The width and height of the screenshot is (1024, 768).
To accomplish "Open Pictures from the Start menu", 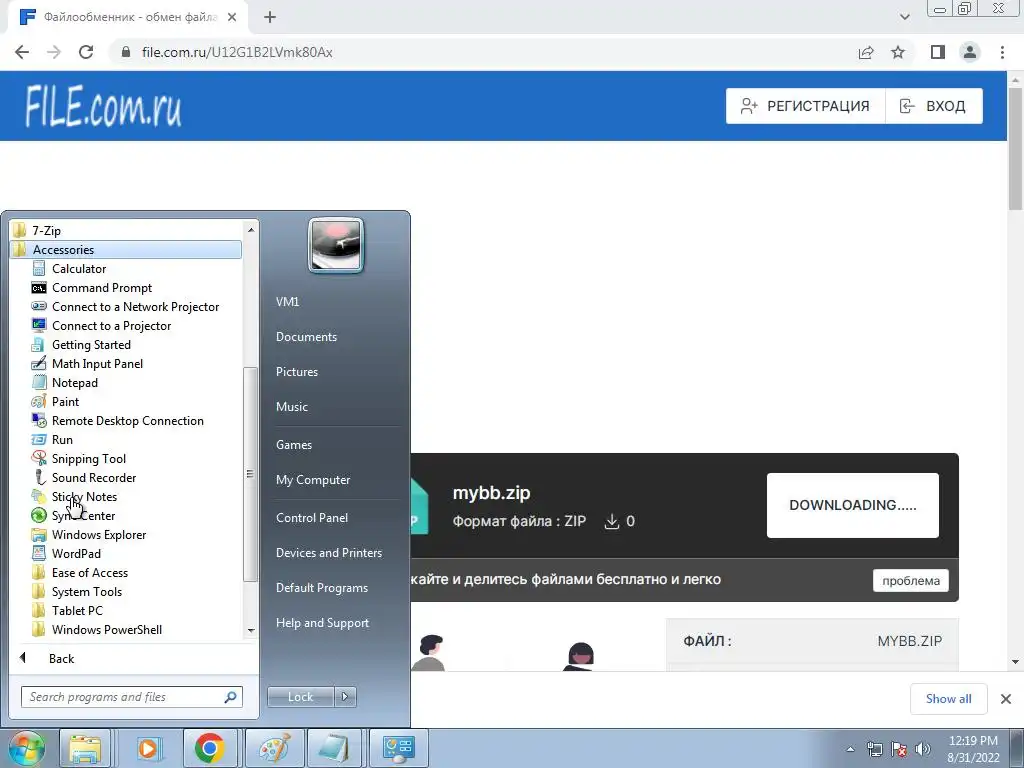I will coord(296,372).
